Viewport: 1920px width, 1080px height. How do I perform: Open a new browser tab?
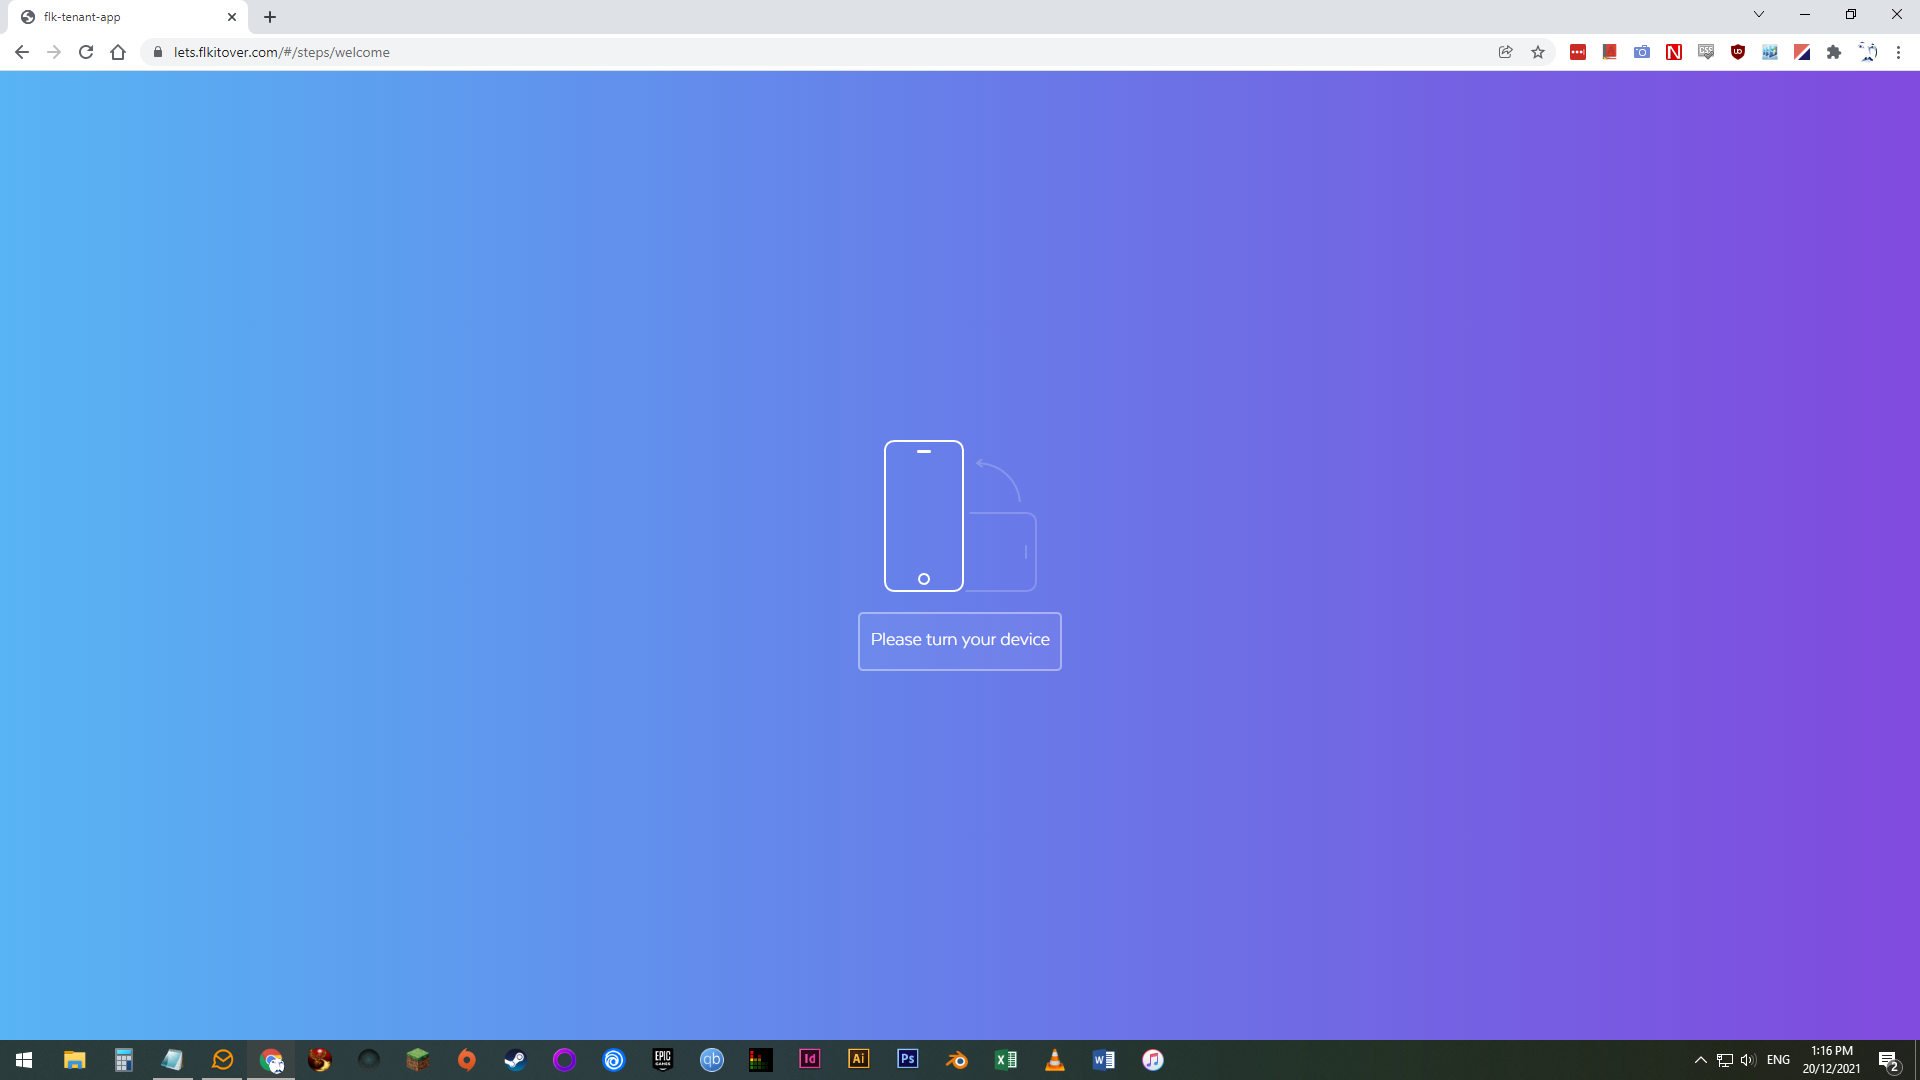[x=270, y=17]
